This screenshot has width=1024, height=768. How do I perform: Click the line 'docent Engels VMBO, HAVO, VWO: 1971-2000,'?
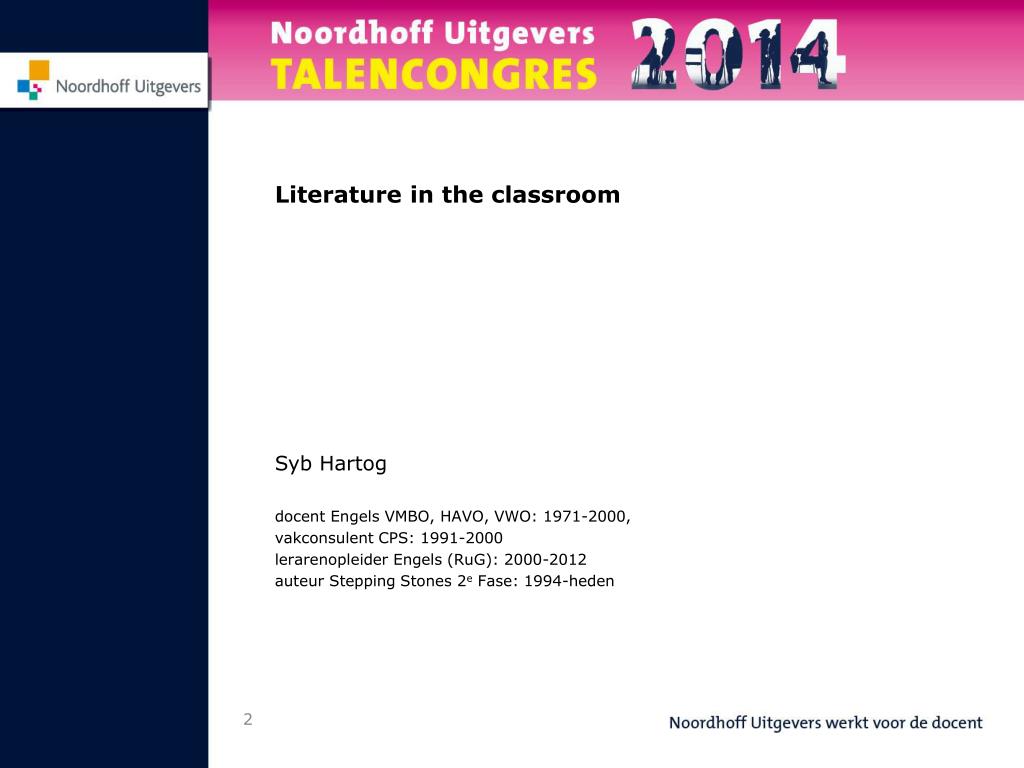tap(453, 517)
